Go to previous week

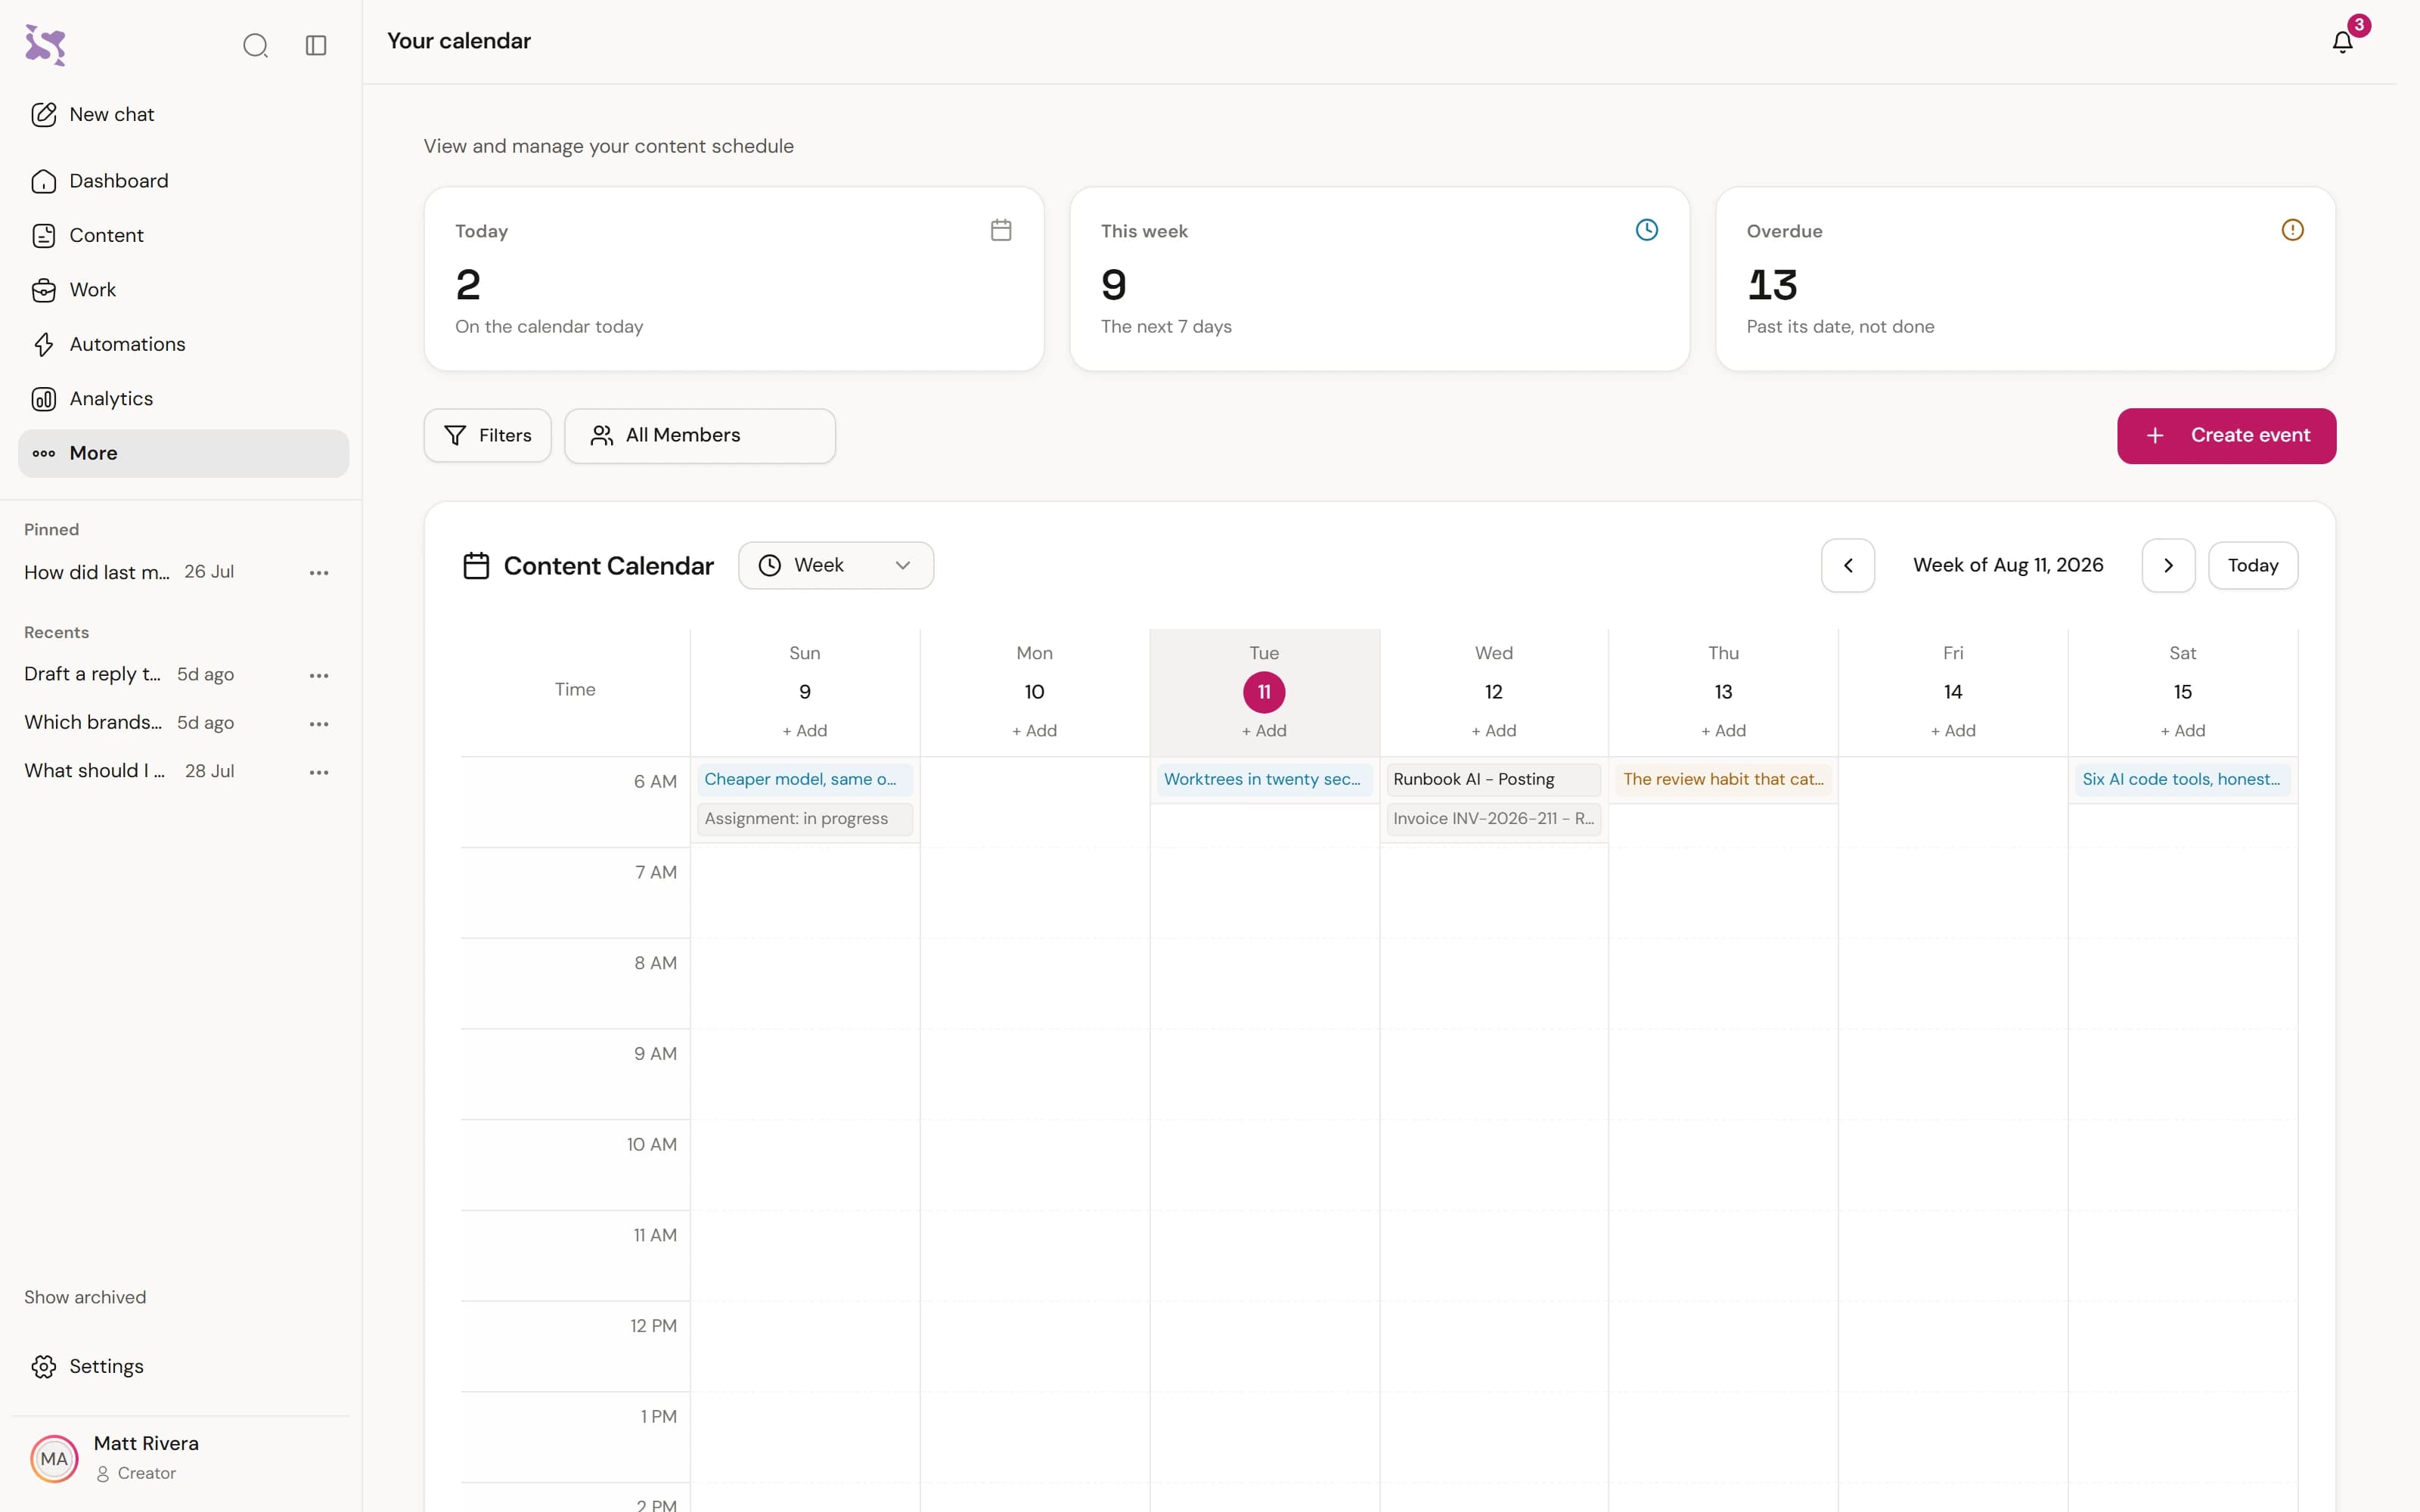[x=1847, y=566]
